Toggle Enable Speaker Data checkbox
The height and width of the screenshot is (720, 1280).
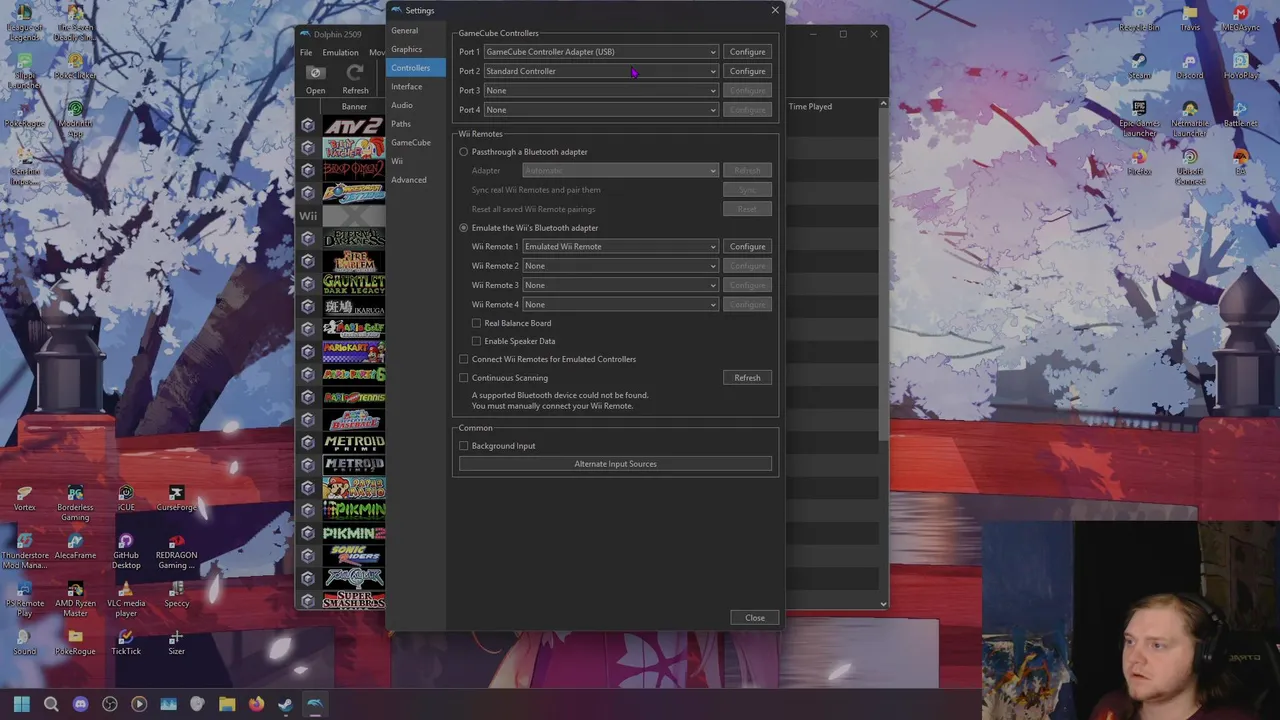coord(477,341)
